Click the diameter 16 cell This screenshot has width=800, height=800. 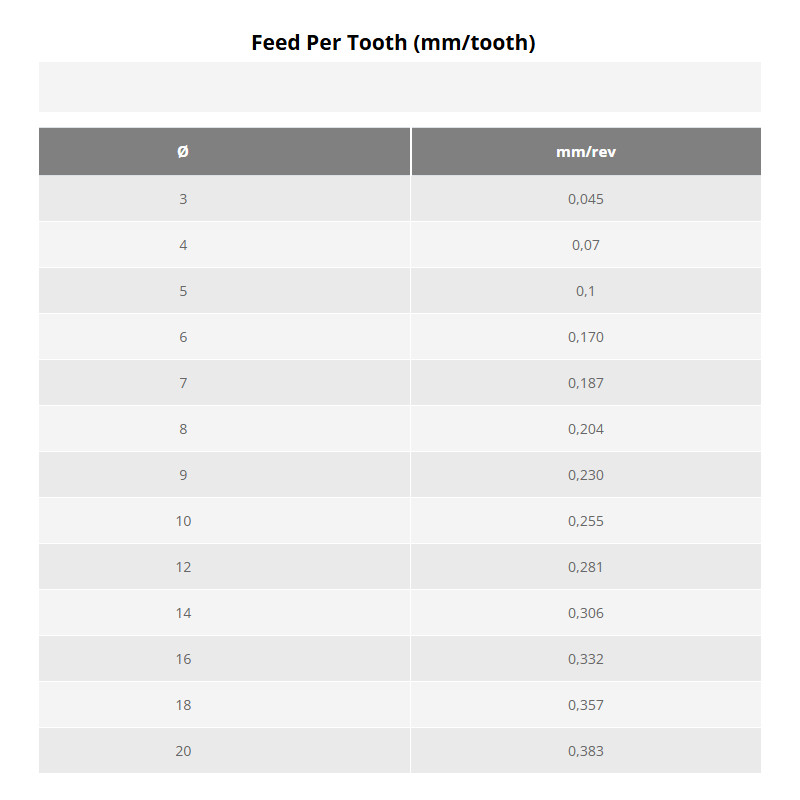183,659
